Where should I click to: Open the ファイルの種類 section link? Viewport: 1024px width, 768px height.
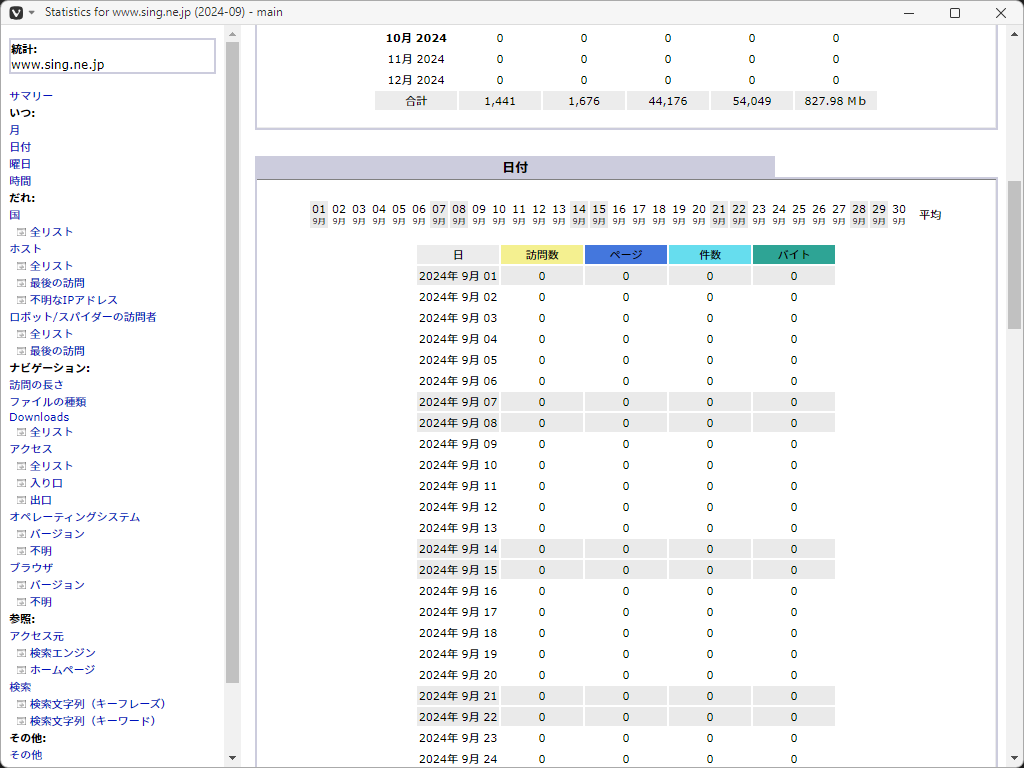tap(48, 402)
